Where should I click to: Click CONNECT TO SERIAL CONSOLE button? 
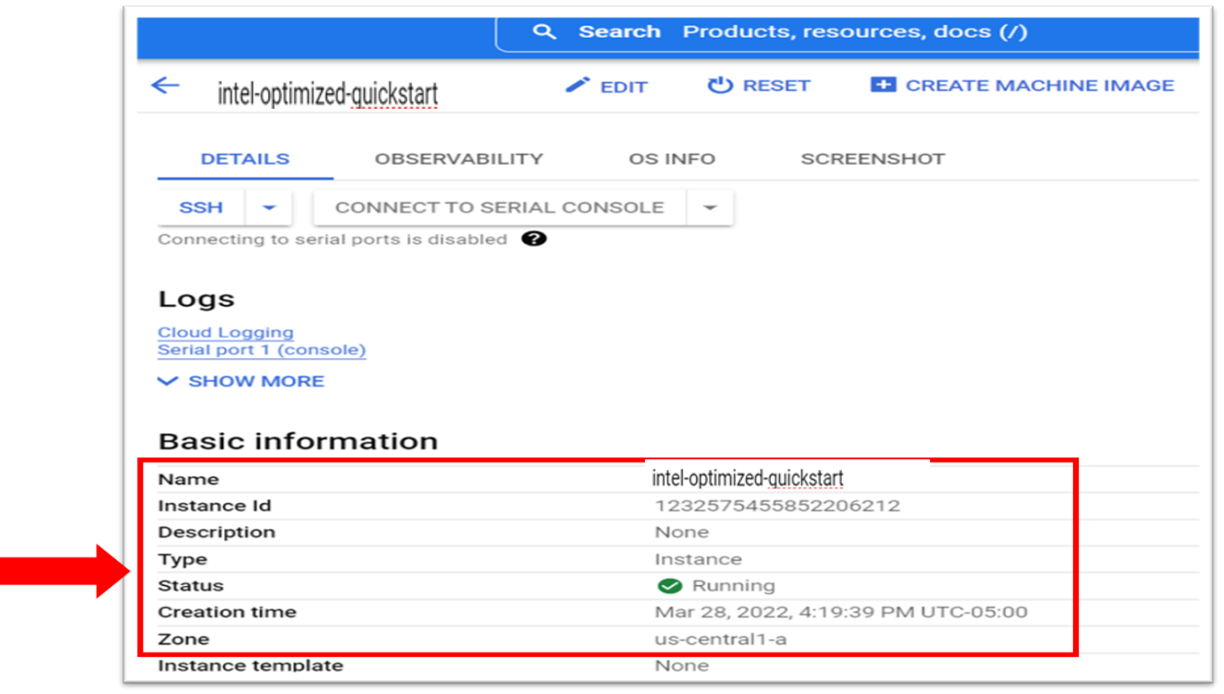point(500,208)
